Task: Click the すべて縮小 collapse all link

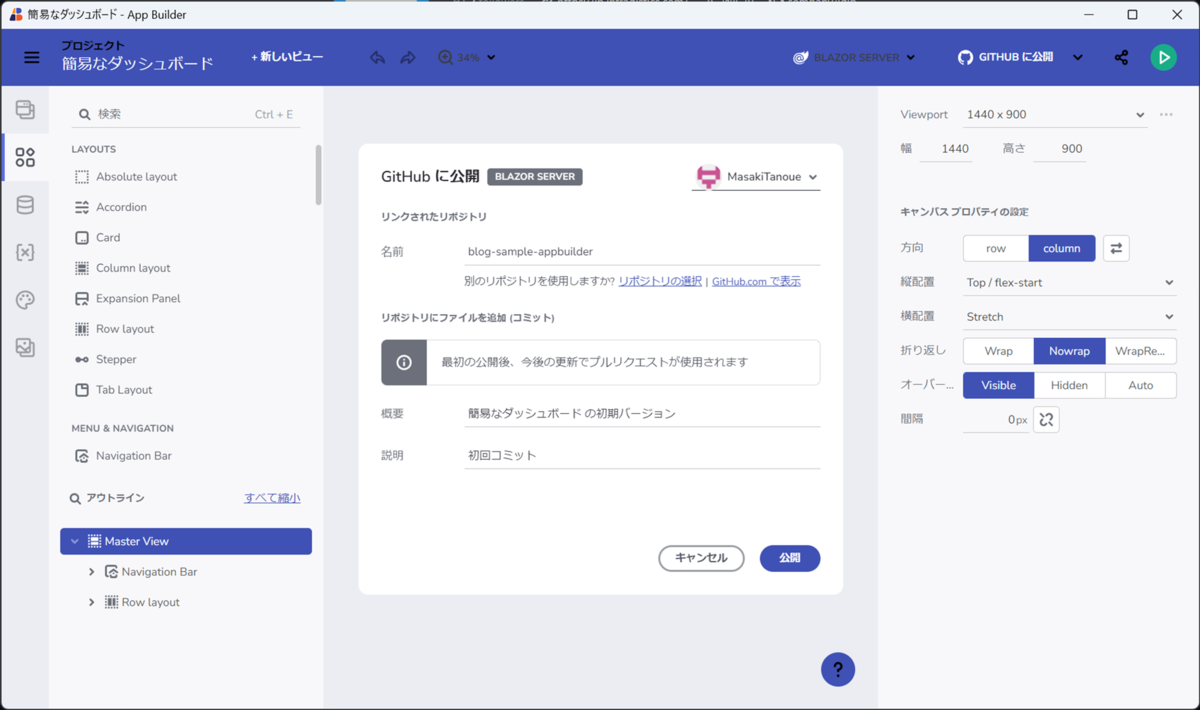Action: coord(272,498)
